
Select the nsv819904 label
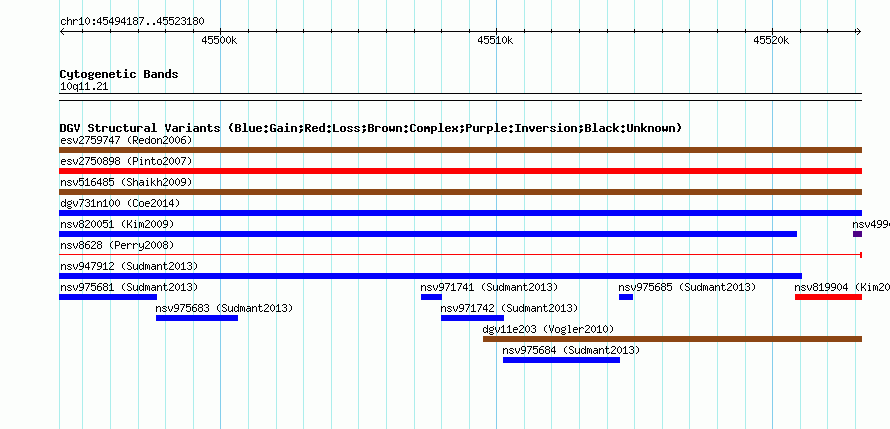point(842,287)
